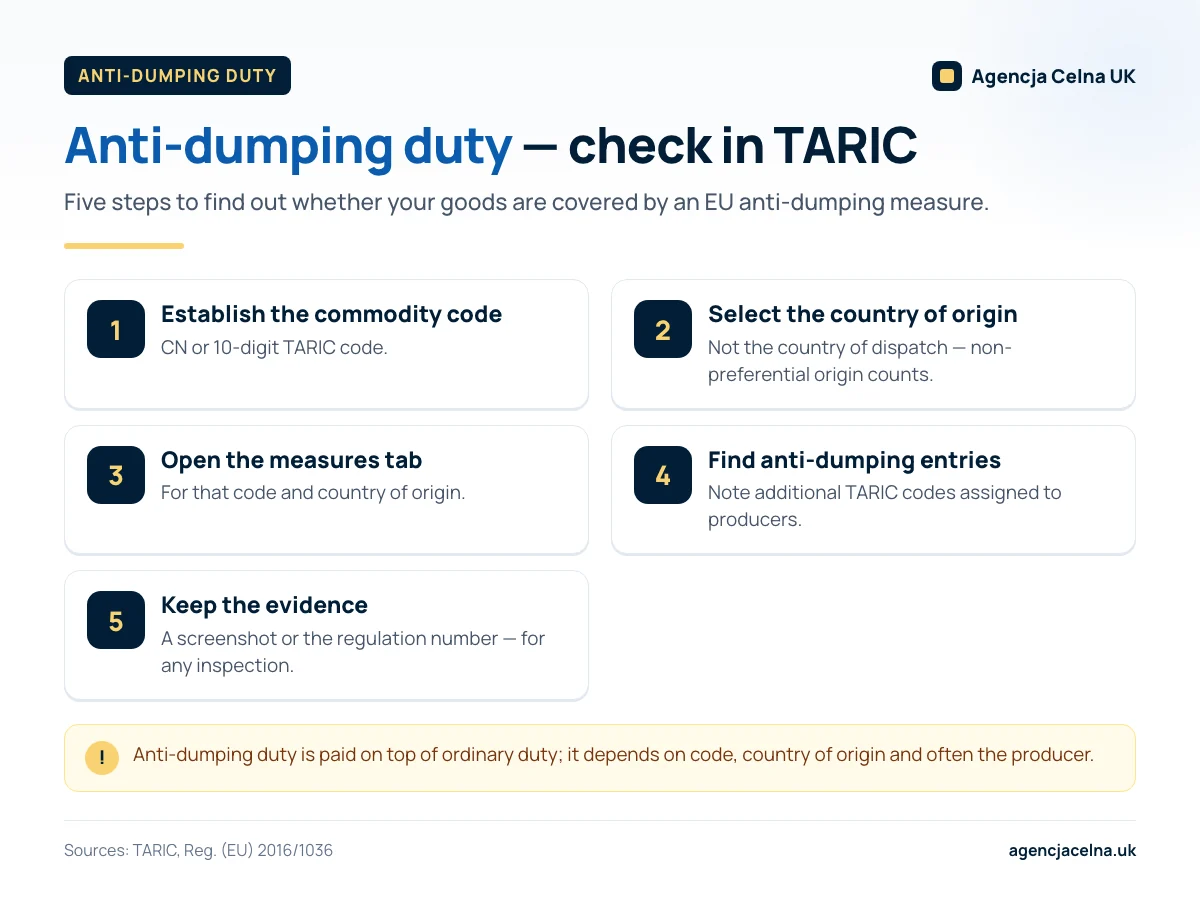
Task: Click 'A screenshot or the regulation number' description
Action: coord(353,652)
